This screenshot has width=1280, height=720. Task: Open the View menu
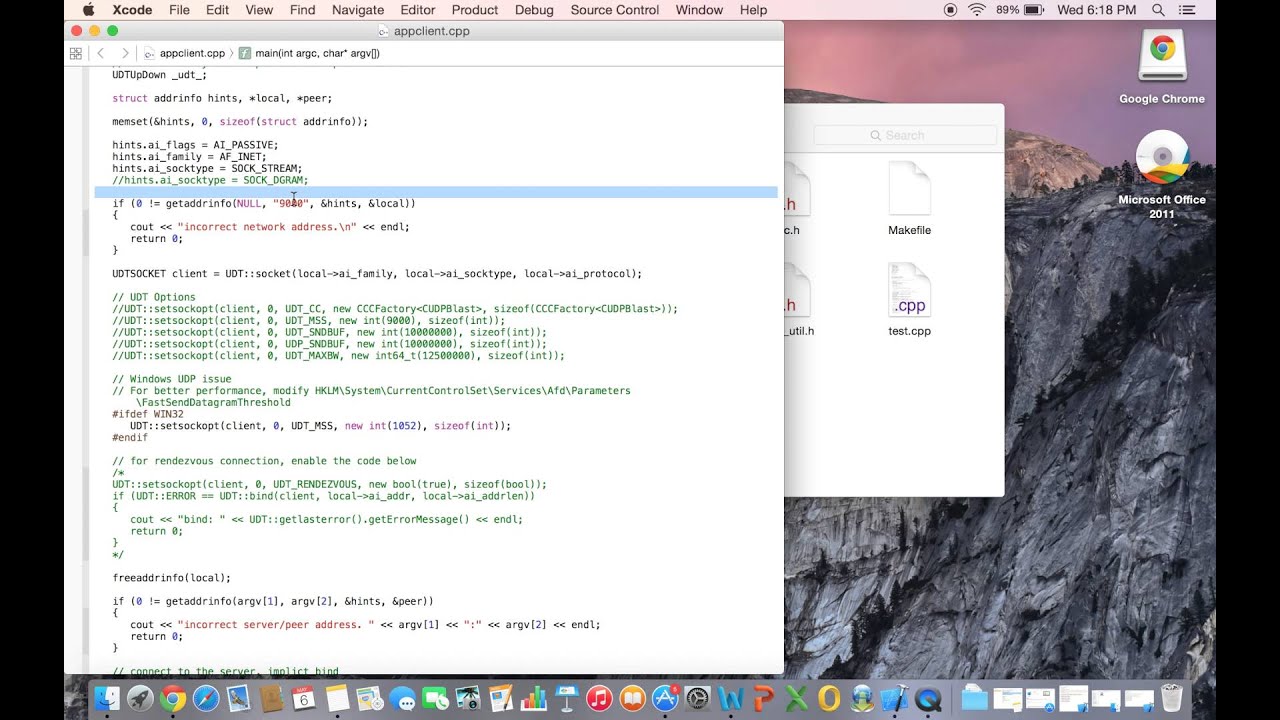pos(259,10)
